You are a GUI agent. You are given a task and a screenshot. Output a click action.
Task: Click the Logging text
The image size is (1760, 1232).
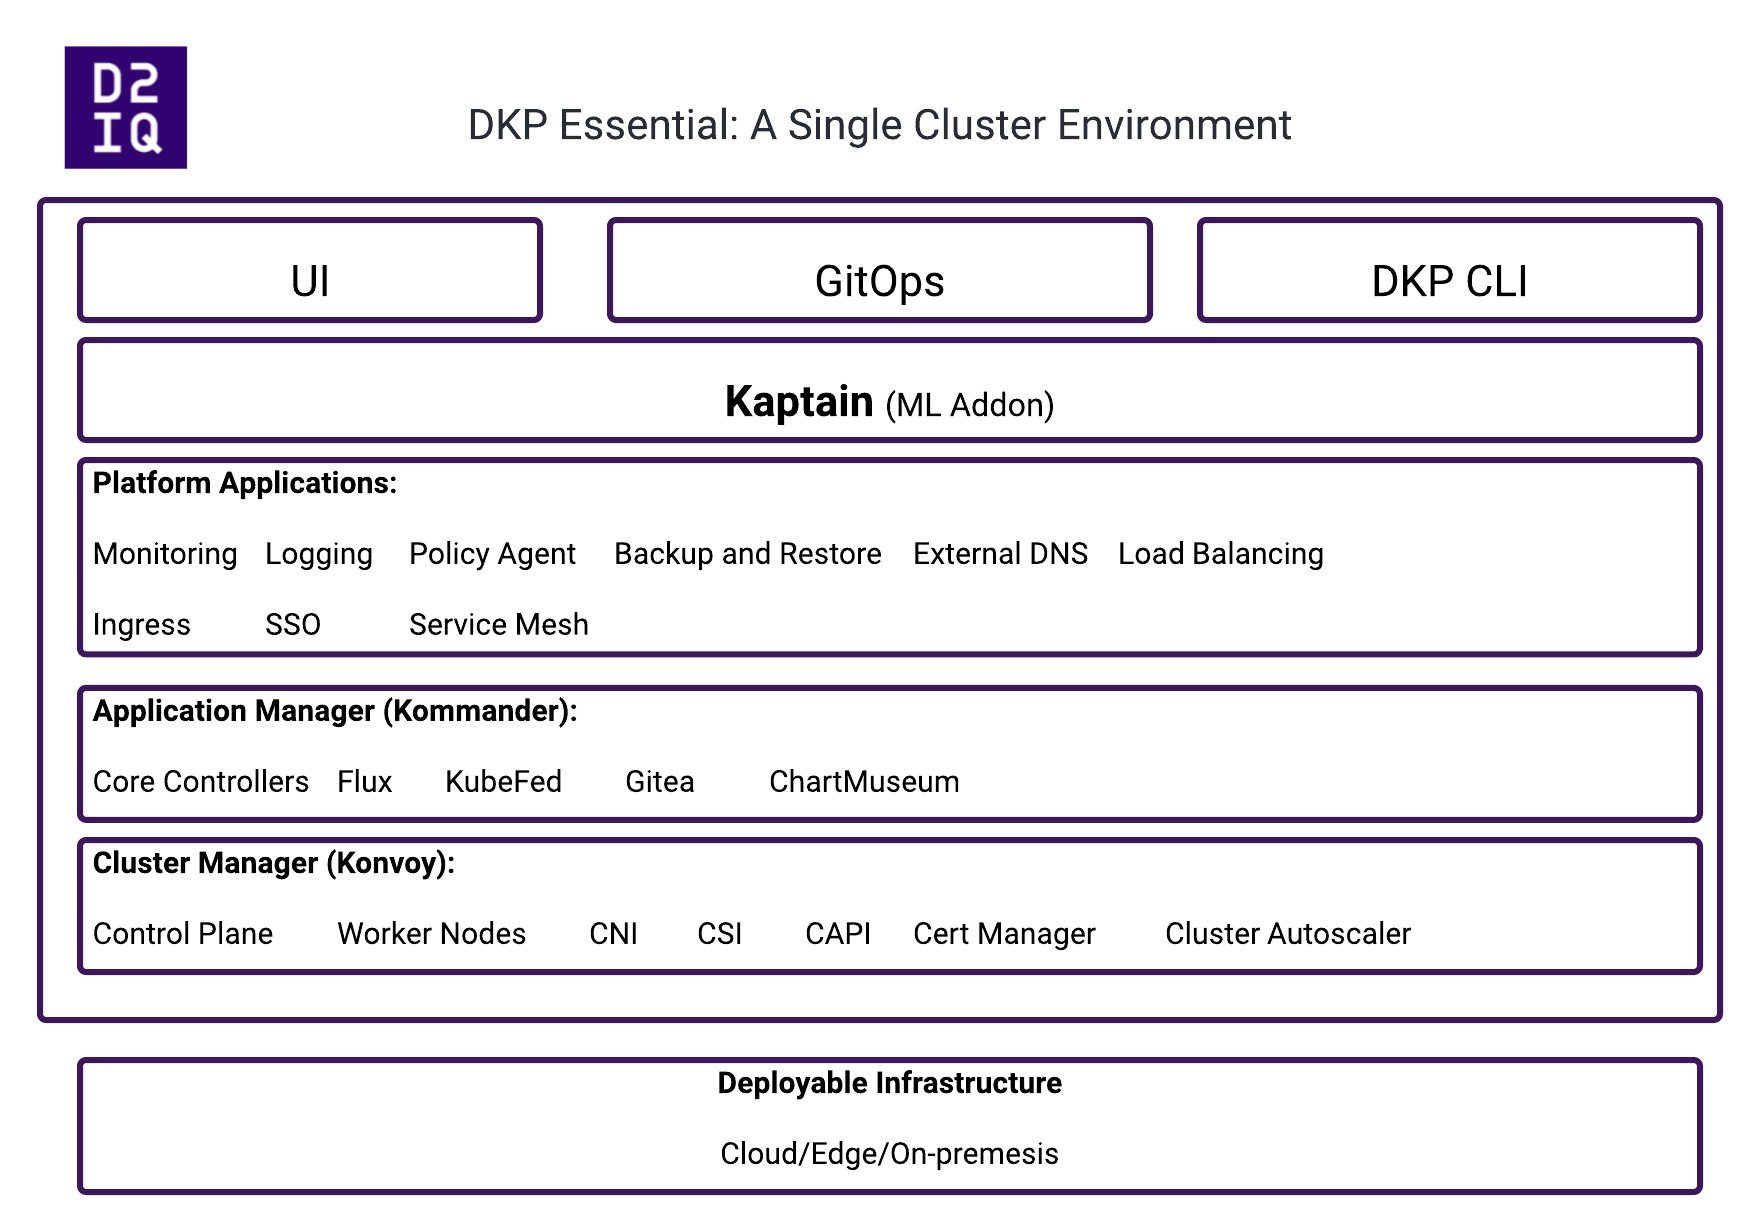[x=319, y=554]
